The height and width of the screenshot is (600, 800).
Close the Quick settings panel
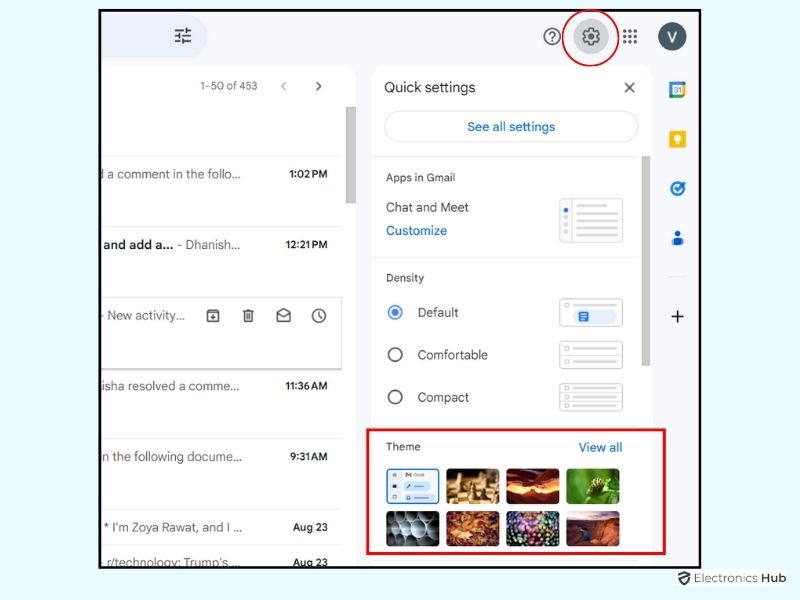click(x=629, y=88)
